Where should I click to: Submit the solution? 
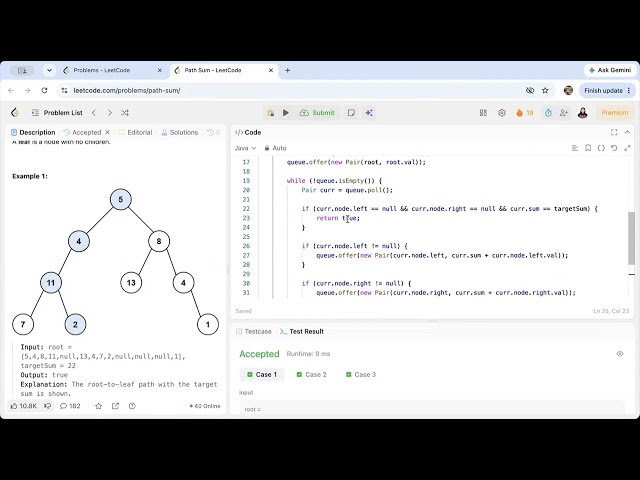point(317,113)
